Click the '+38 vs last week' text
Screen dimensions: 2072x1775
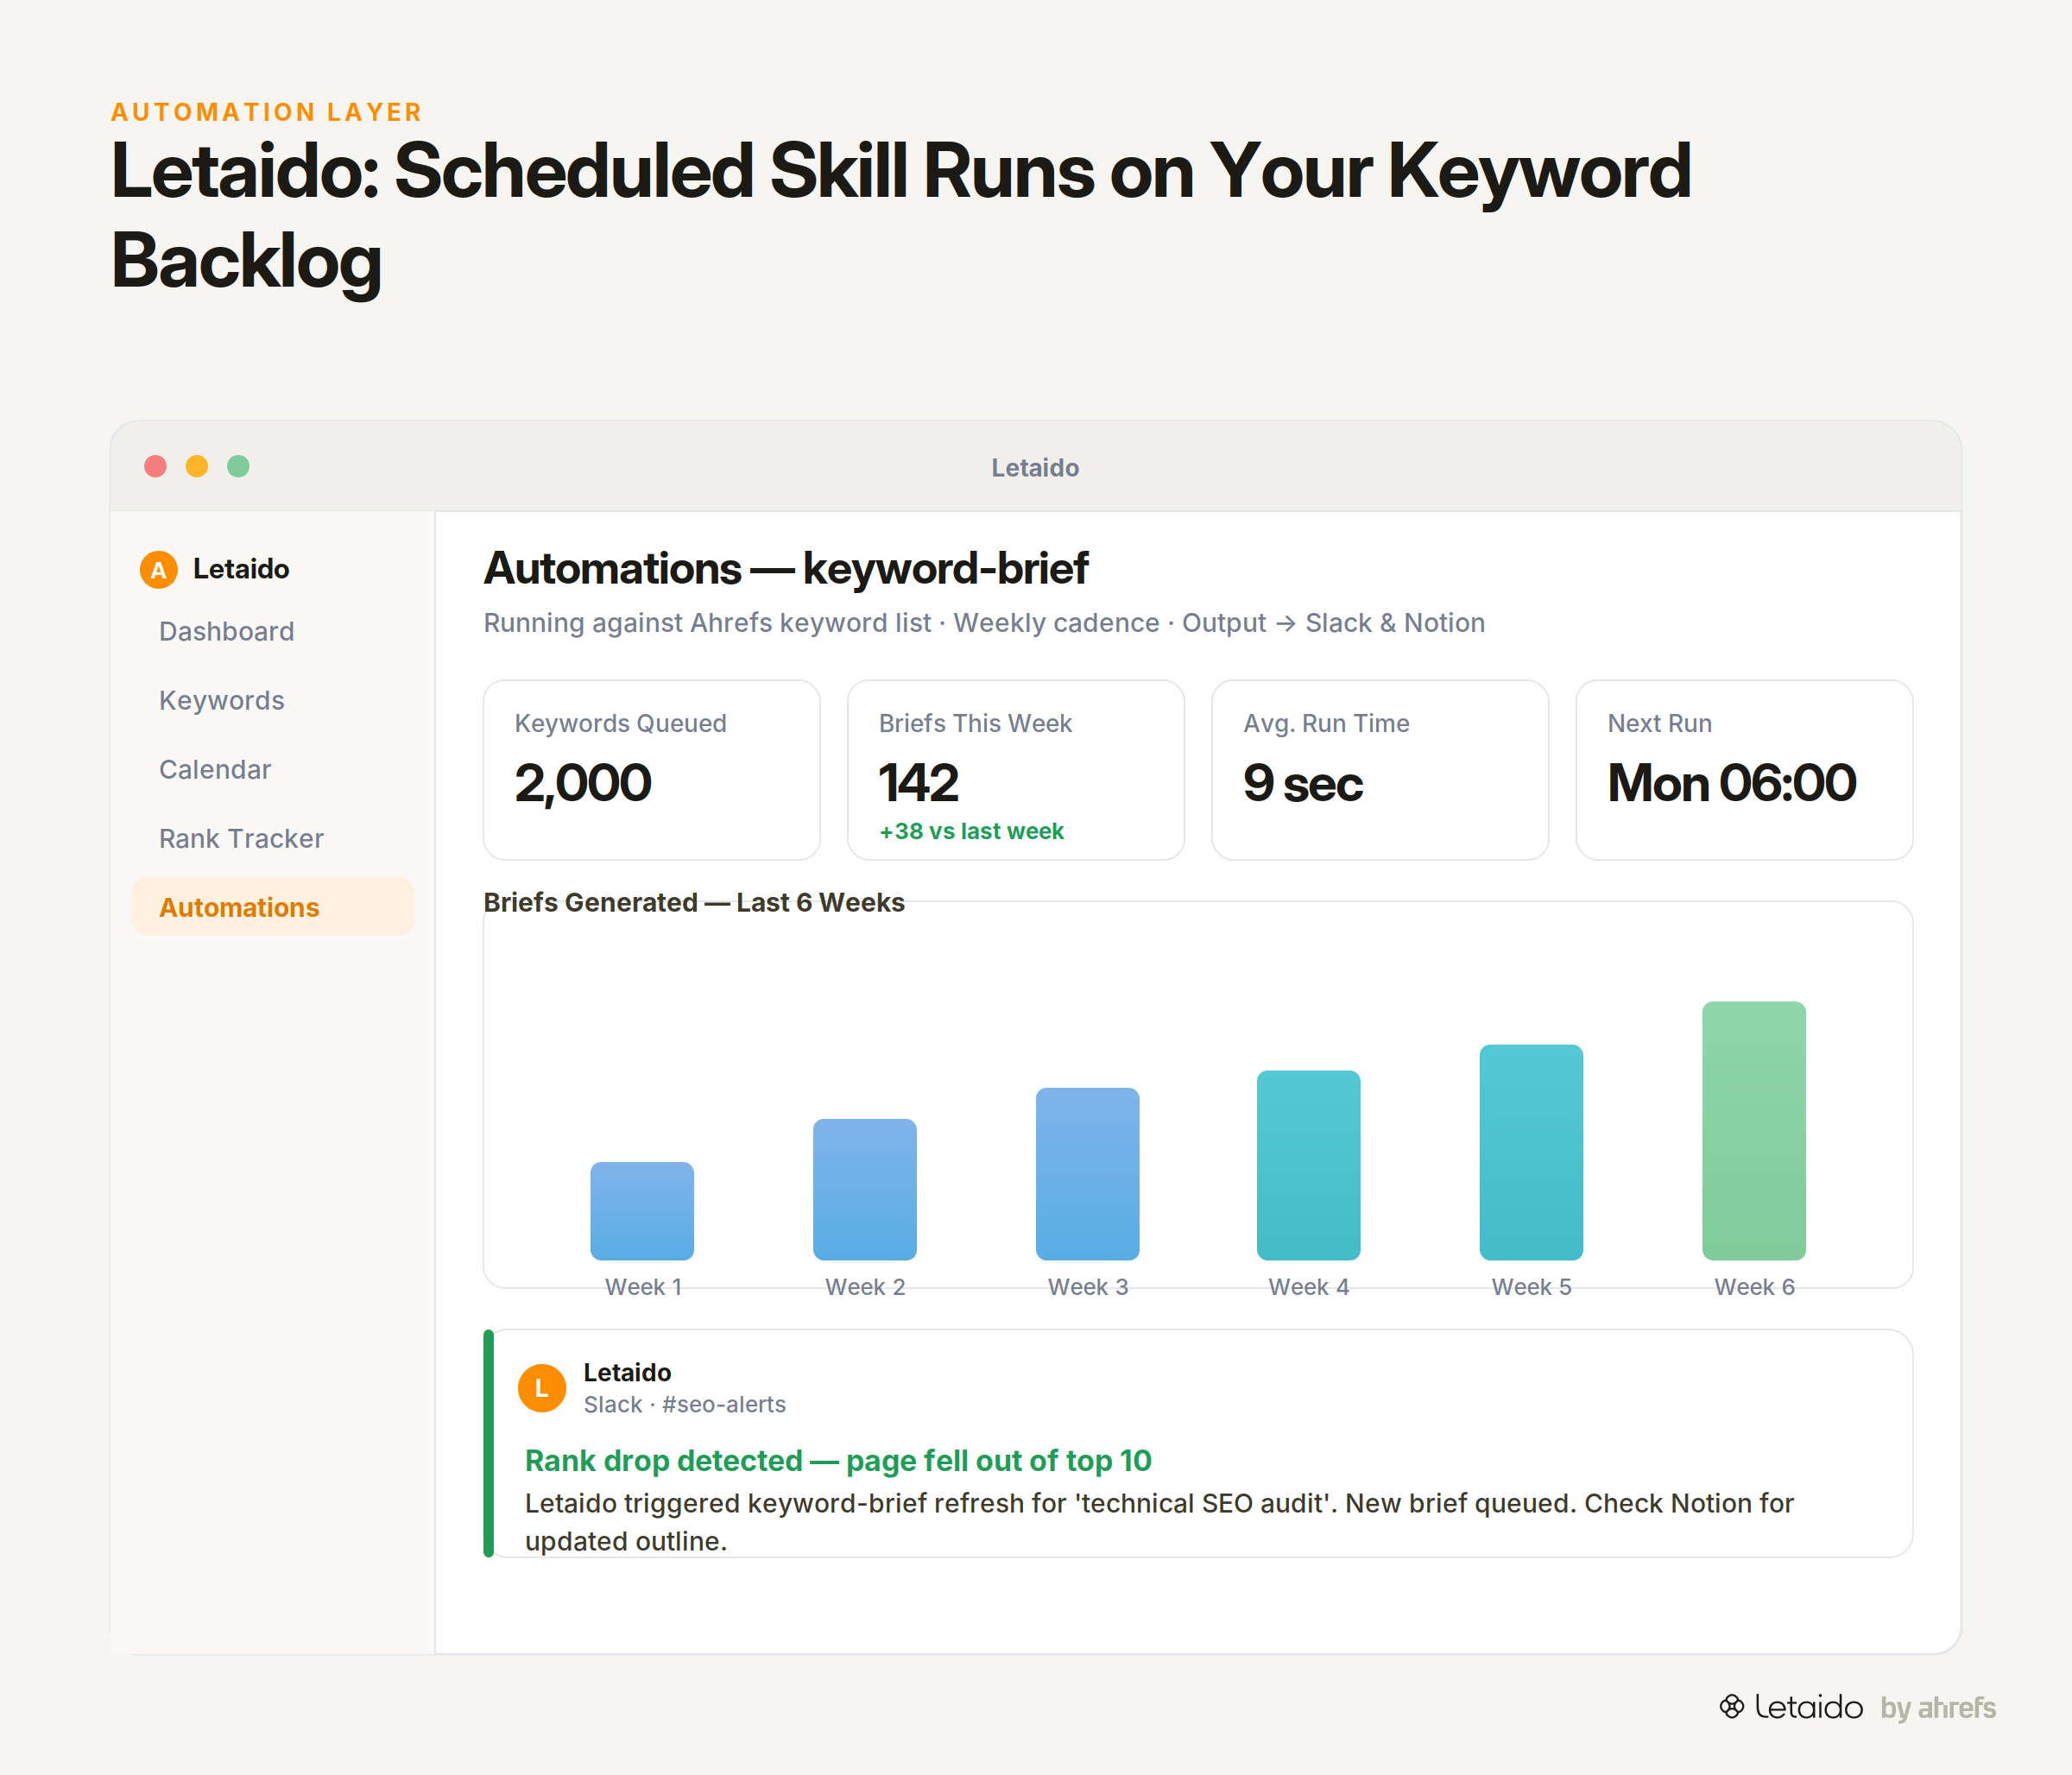971,831
